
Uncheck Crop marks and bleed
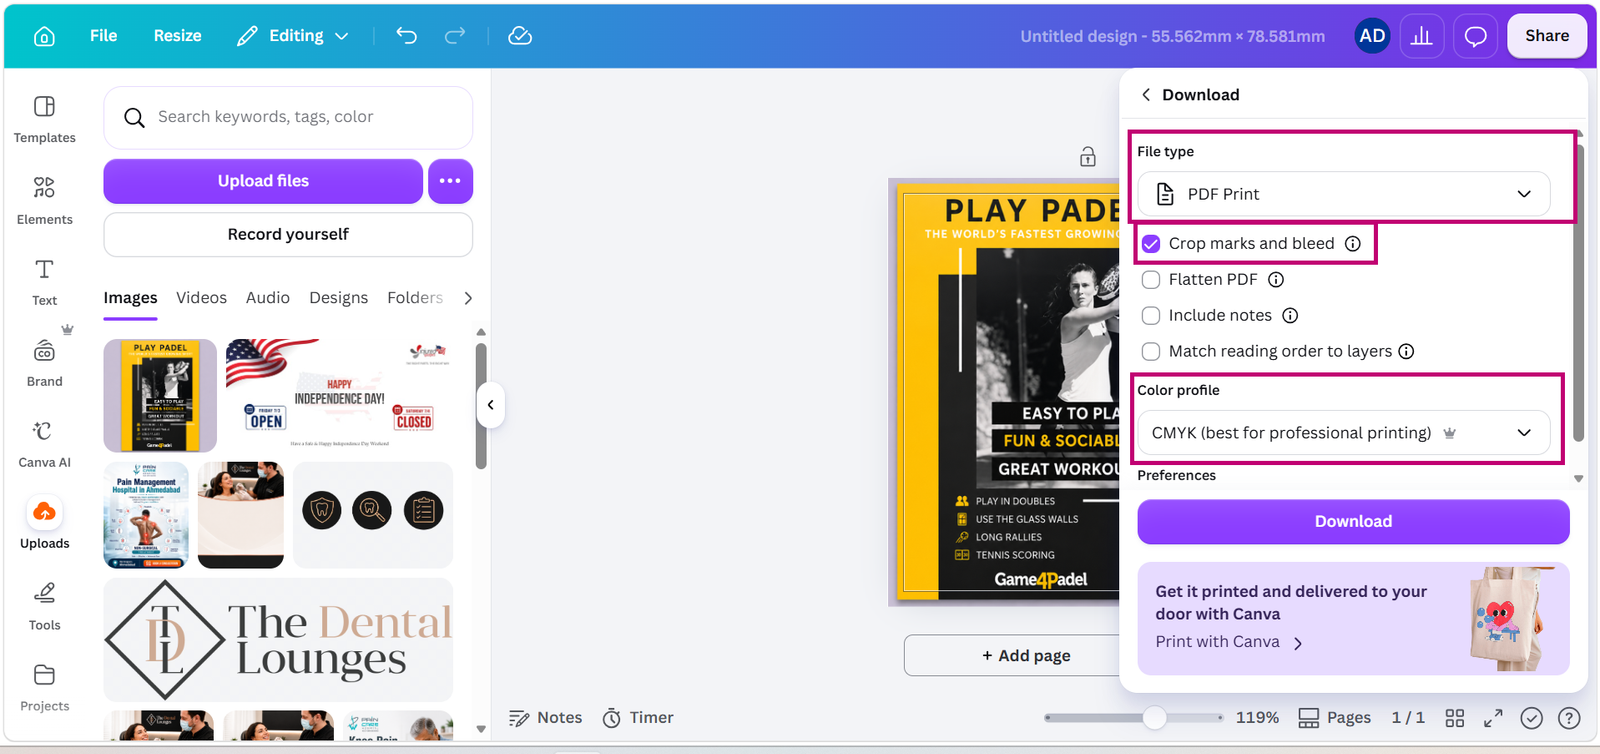coord(1151,244)
